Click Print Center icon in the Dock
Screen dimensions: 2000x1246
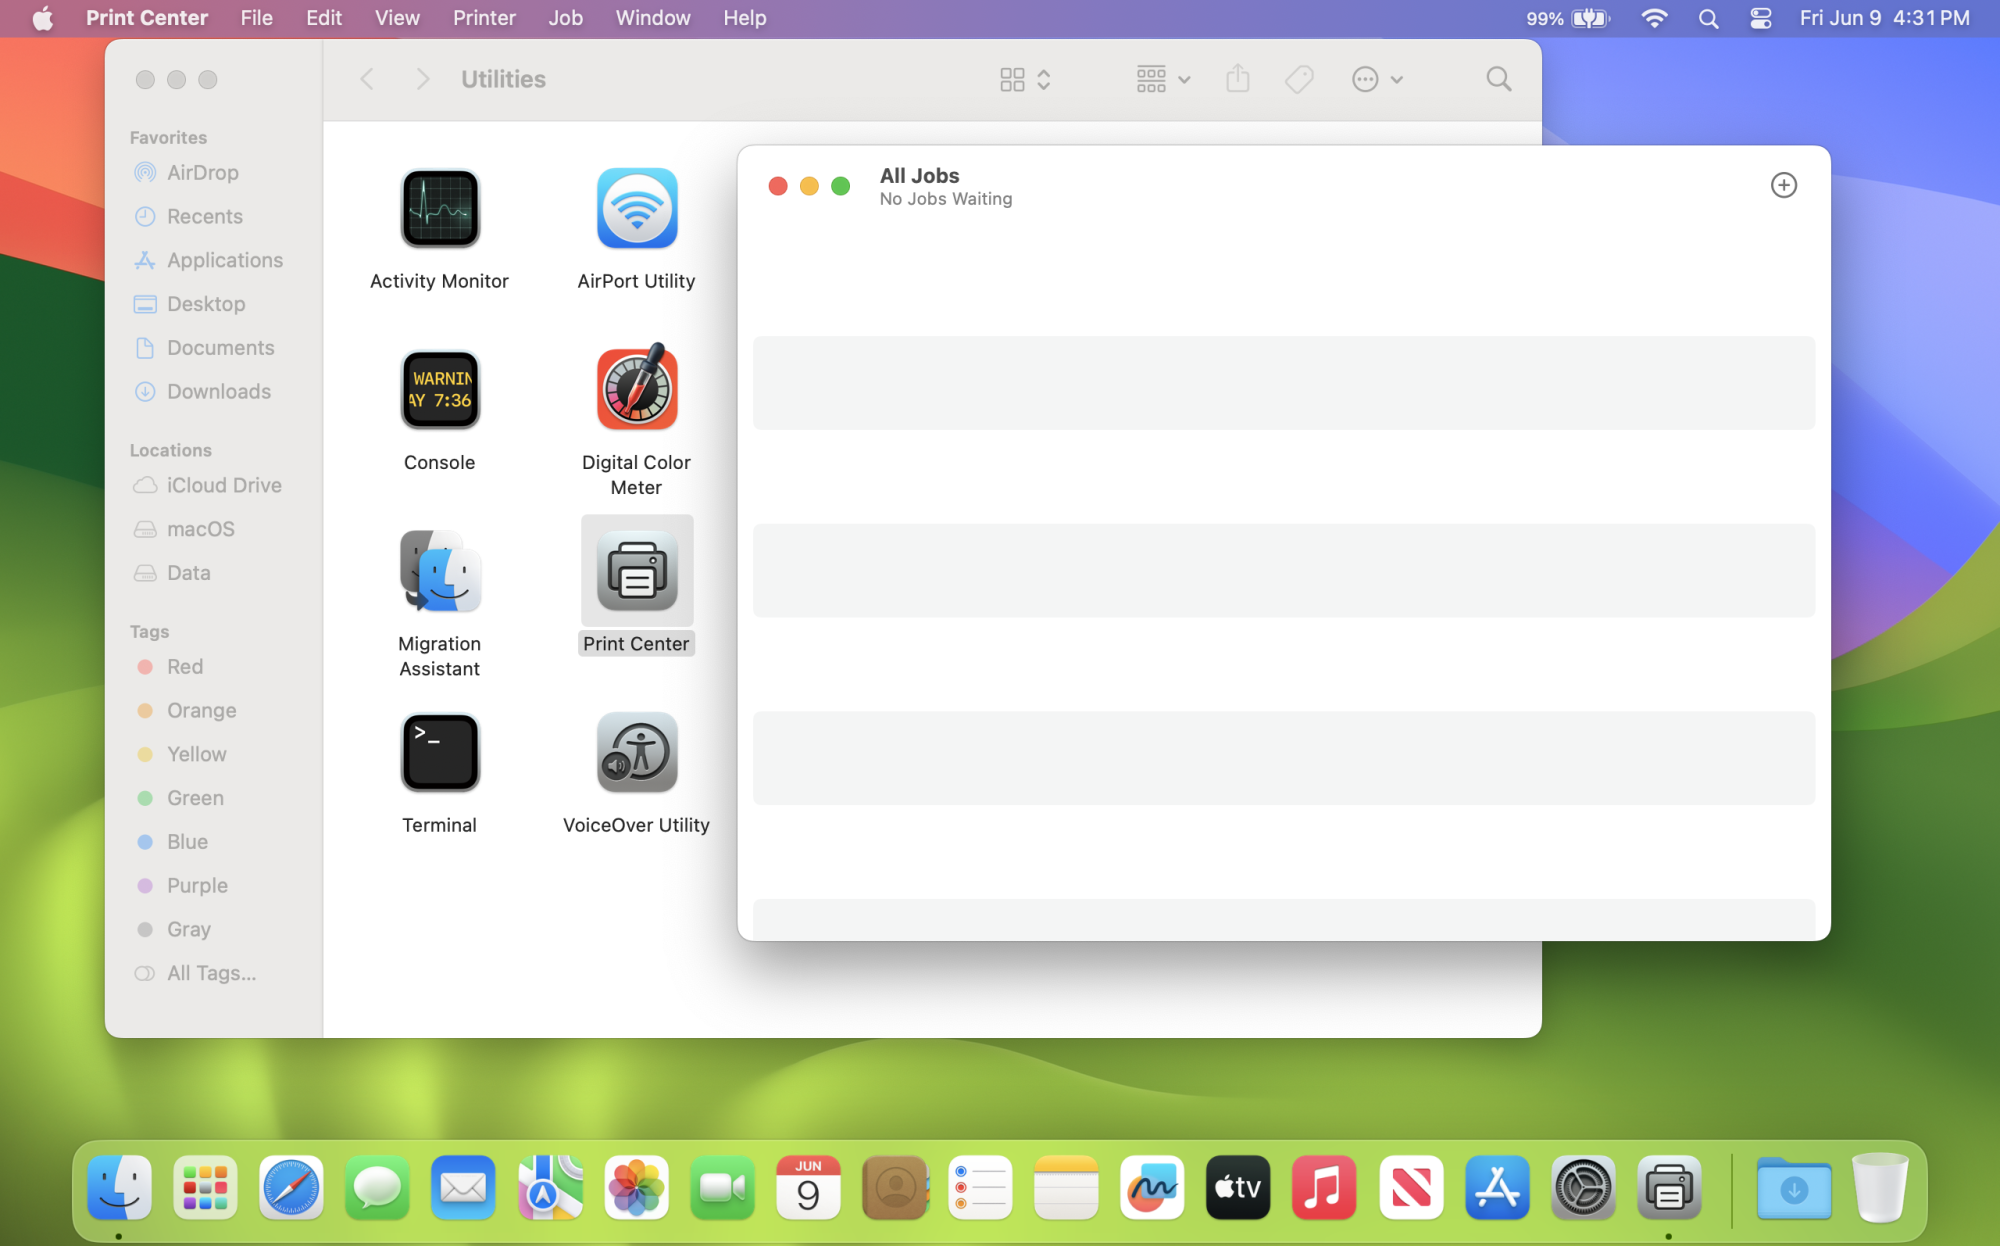[1669, 1188]
